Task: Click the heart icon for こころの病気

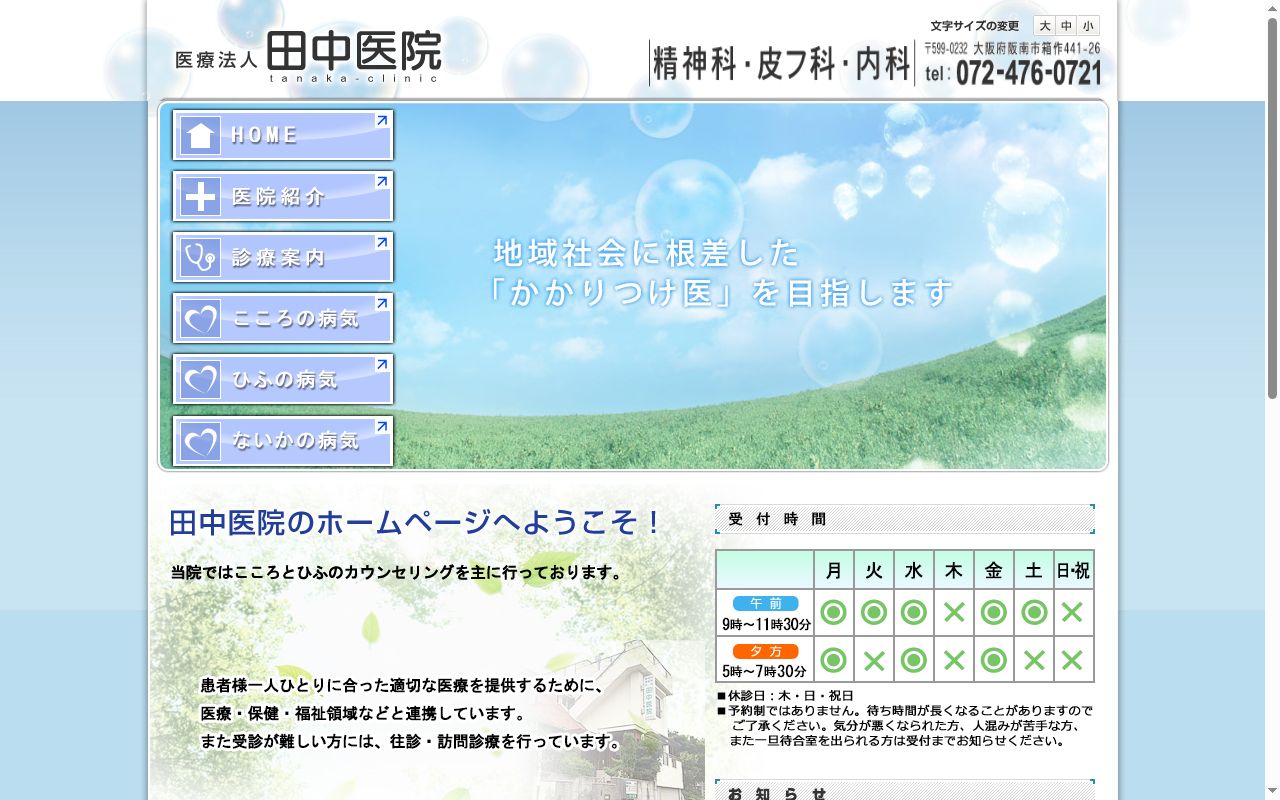Action: tap(201, 319)
